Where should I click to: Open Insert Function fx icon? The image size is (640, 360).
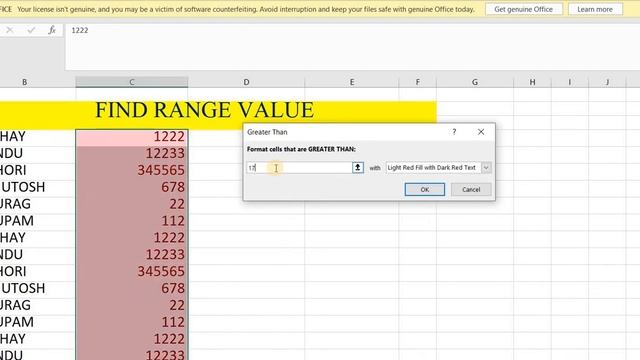tap(52, 30)
